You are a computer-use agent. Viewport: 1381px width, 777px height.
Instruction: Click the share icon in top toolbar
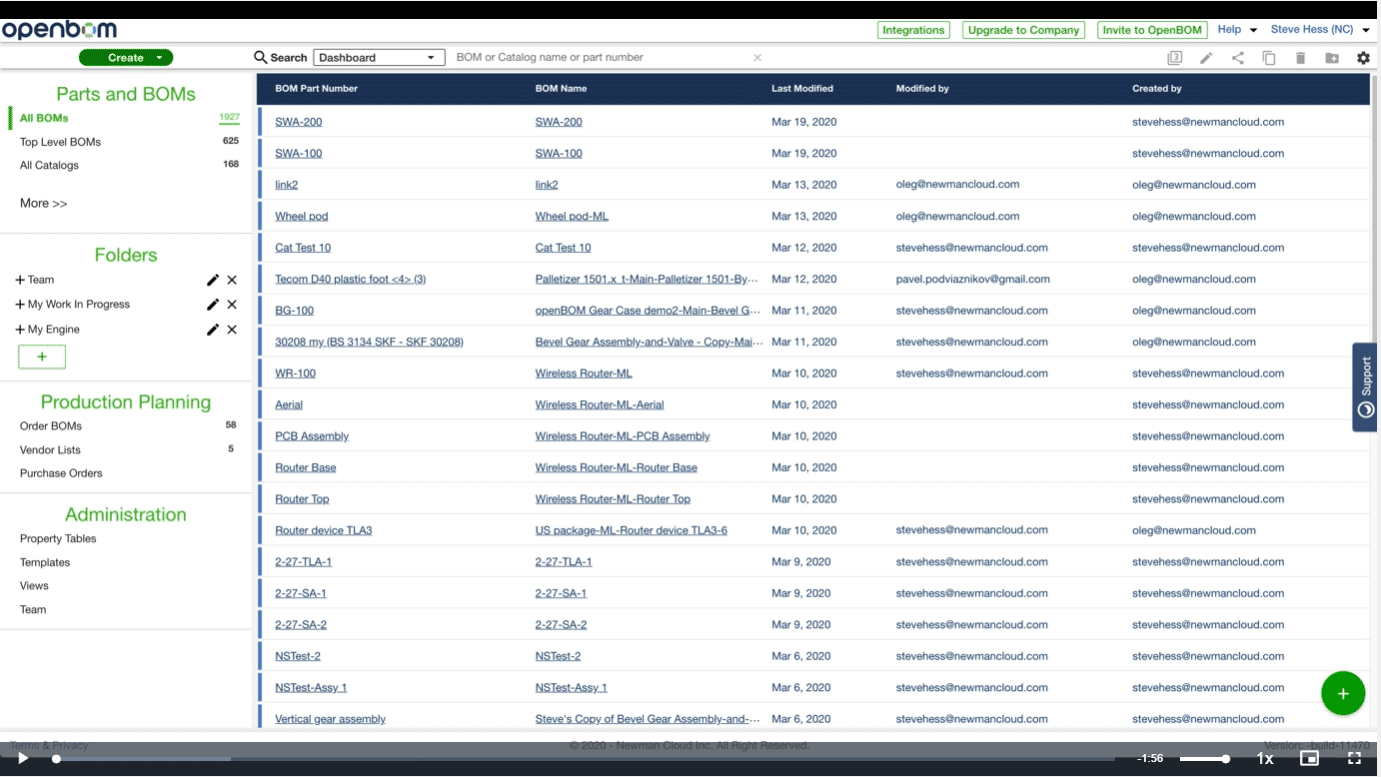coord(1238,58)
